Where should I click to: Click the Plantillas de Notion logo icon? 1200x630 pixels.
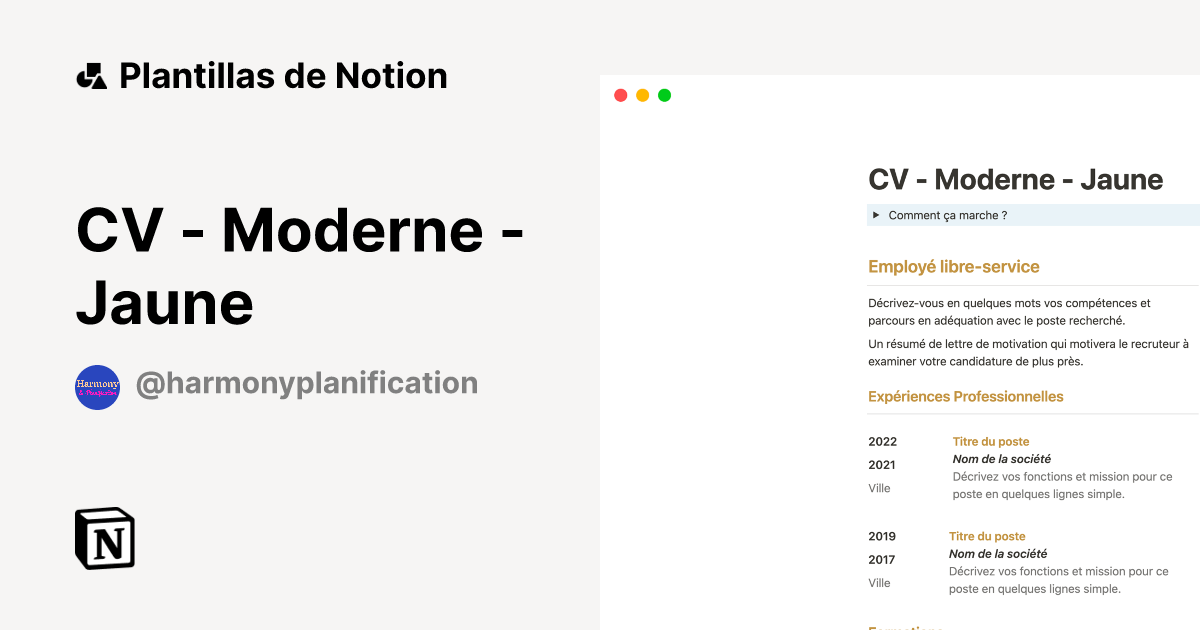[x=91, y=75]
